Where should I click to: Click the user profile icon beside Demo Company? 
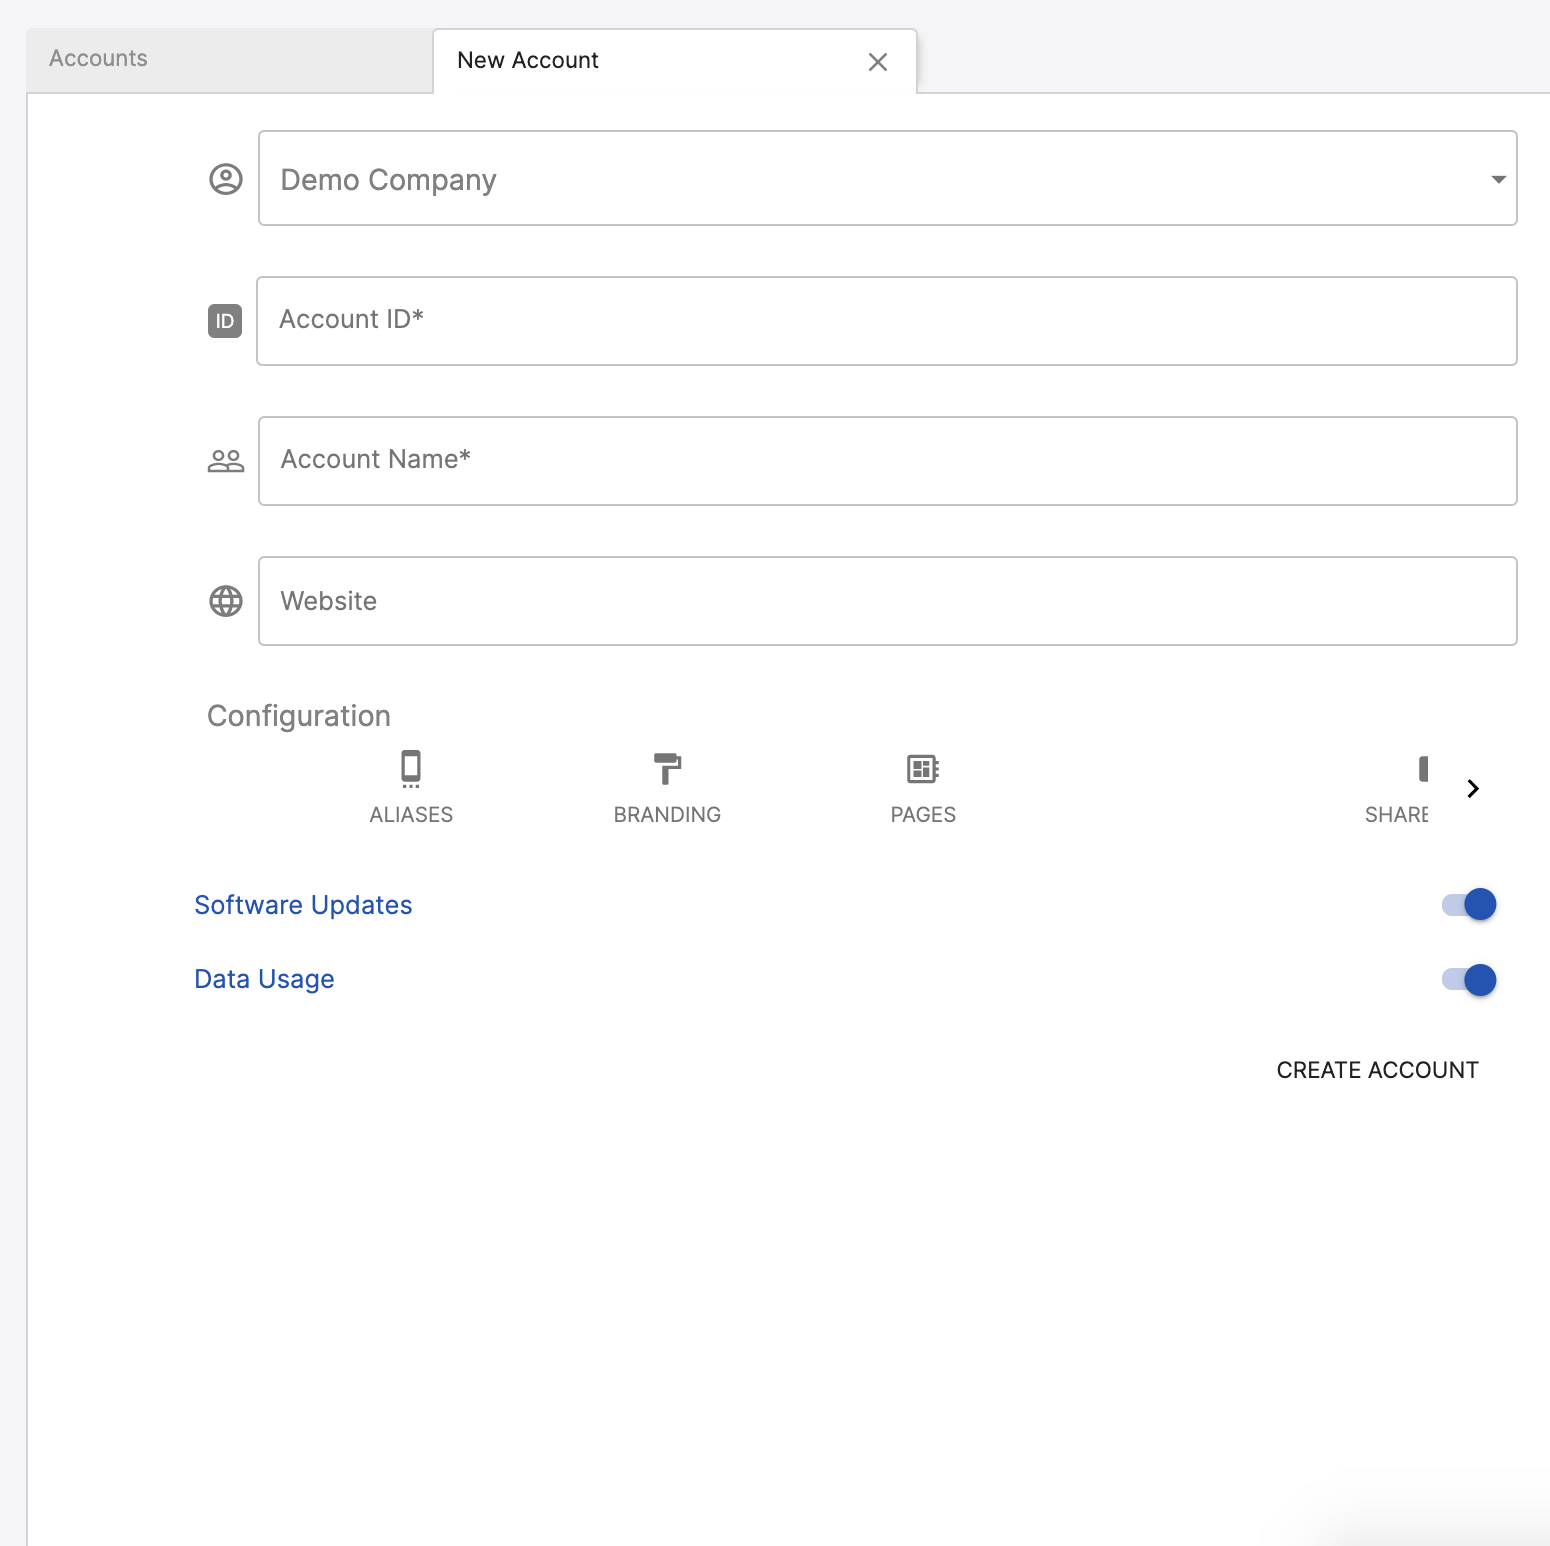tap(226, 179)
